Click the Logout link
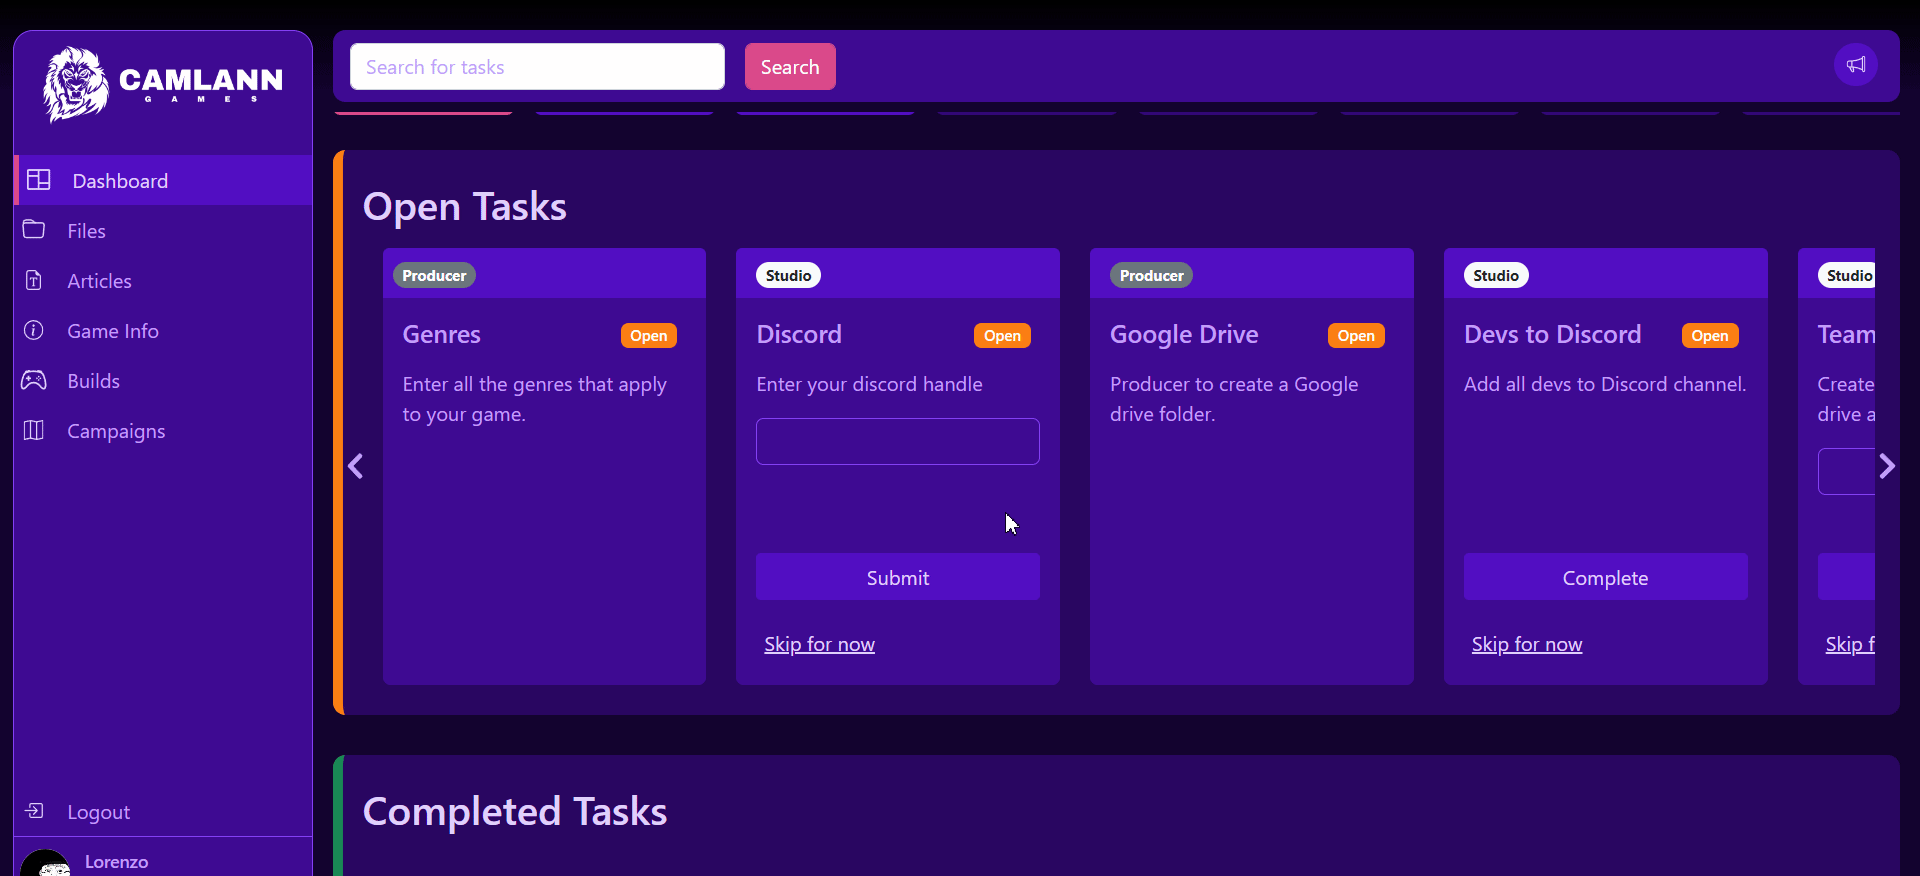1920x876 pixels. tap(98, 812)
